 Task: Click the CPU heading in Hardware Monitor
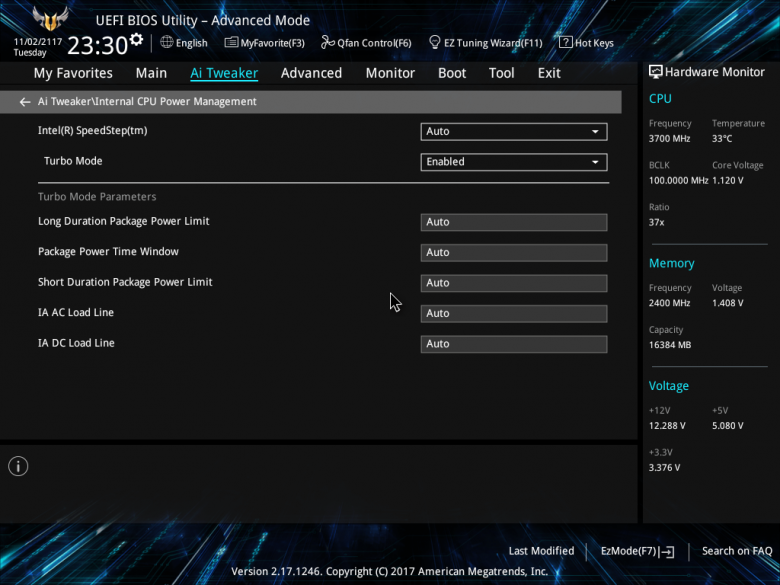click(x=660, y=98)
